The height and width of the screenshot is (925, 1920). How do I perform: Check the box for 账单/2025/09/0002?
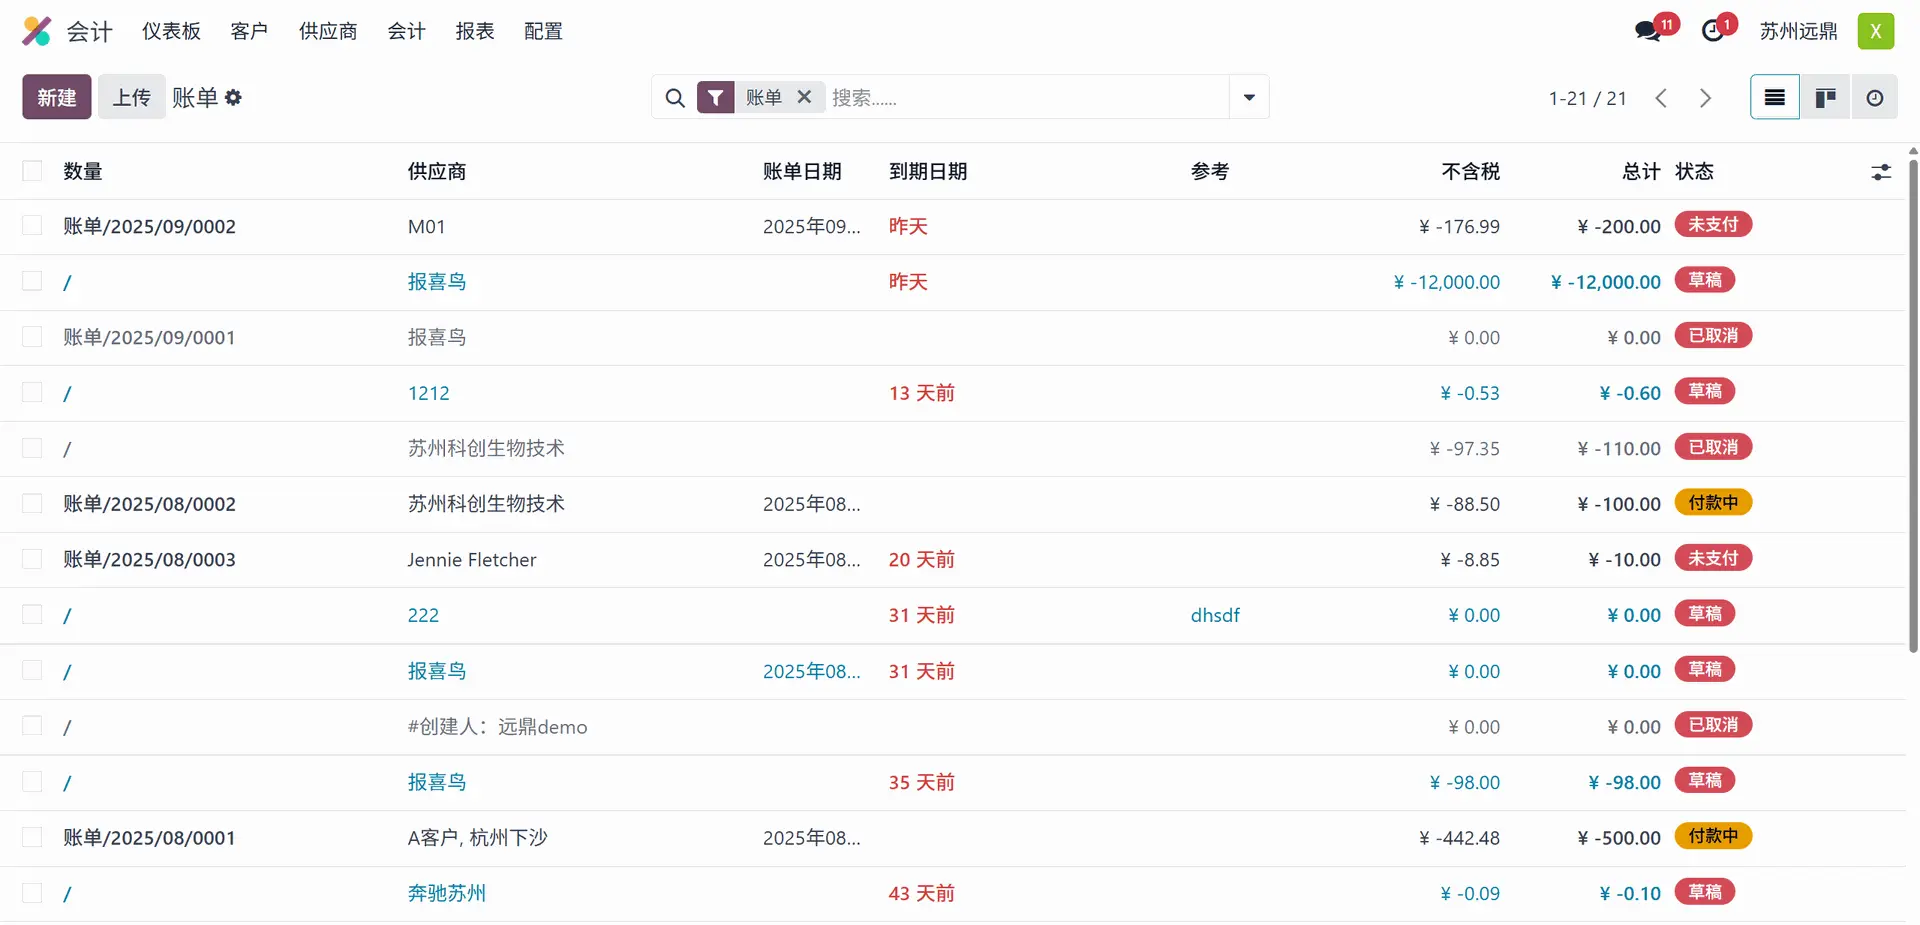[33, 226]
